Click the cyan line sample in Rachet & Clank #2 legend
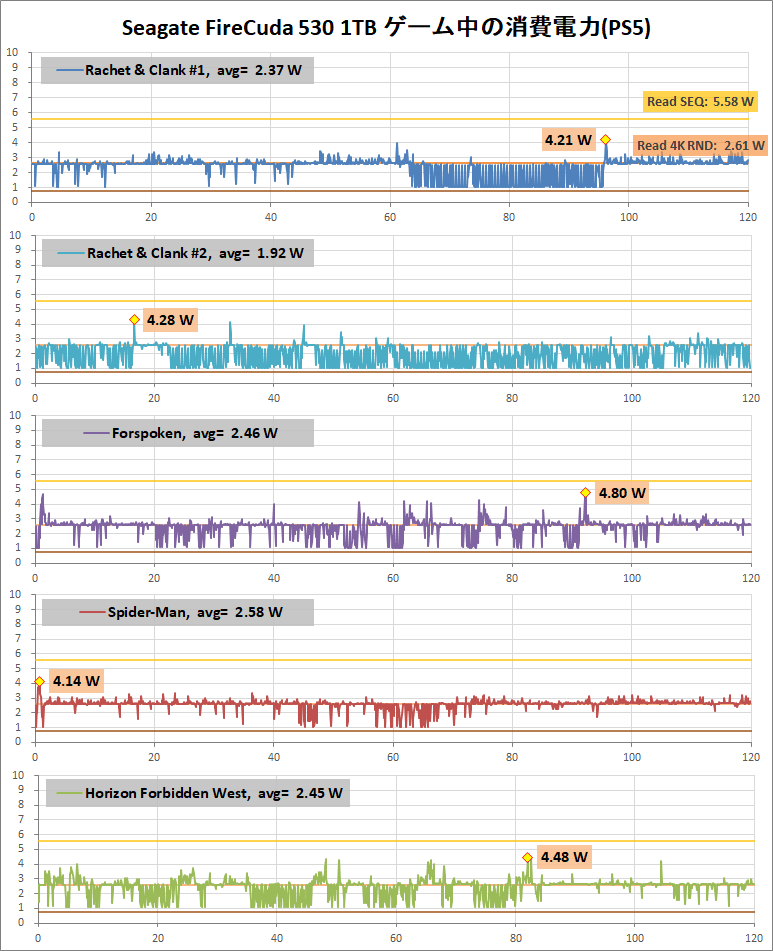This screenshot has height=951, width=773. click(x=72, y=254)
